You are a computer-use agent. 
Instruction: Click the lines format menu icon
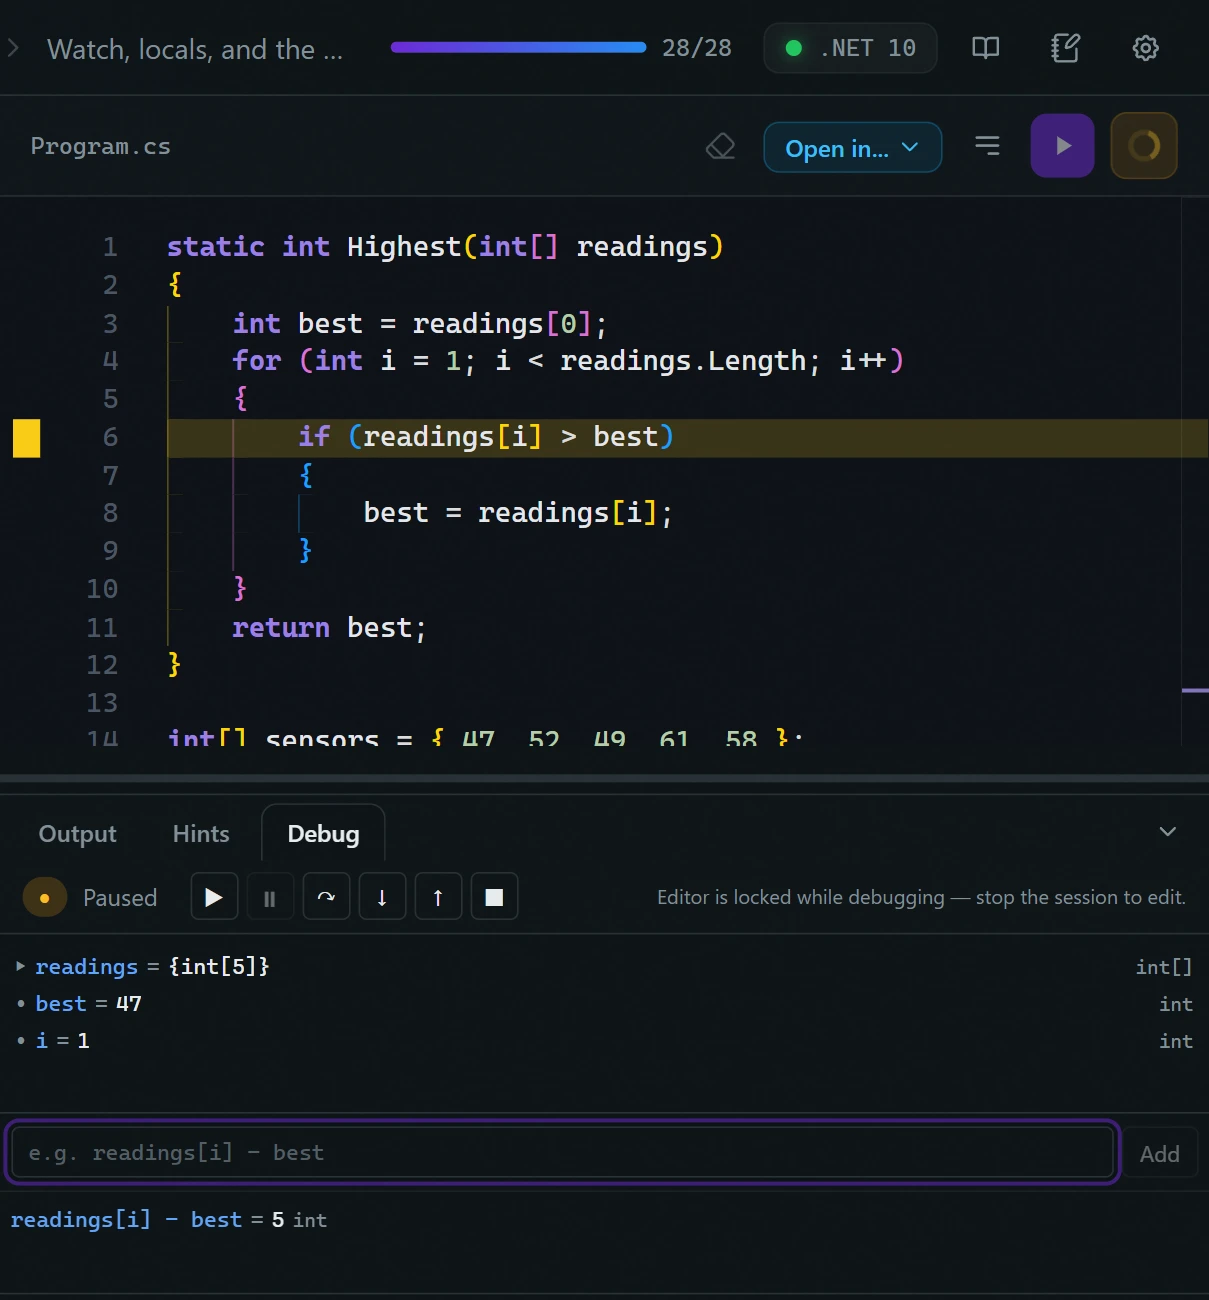coord(987,146)
